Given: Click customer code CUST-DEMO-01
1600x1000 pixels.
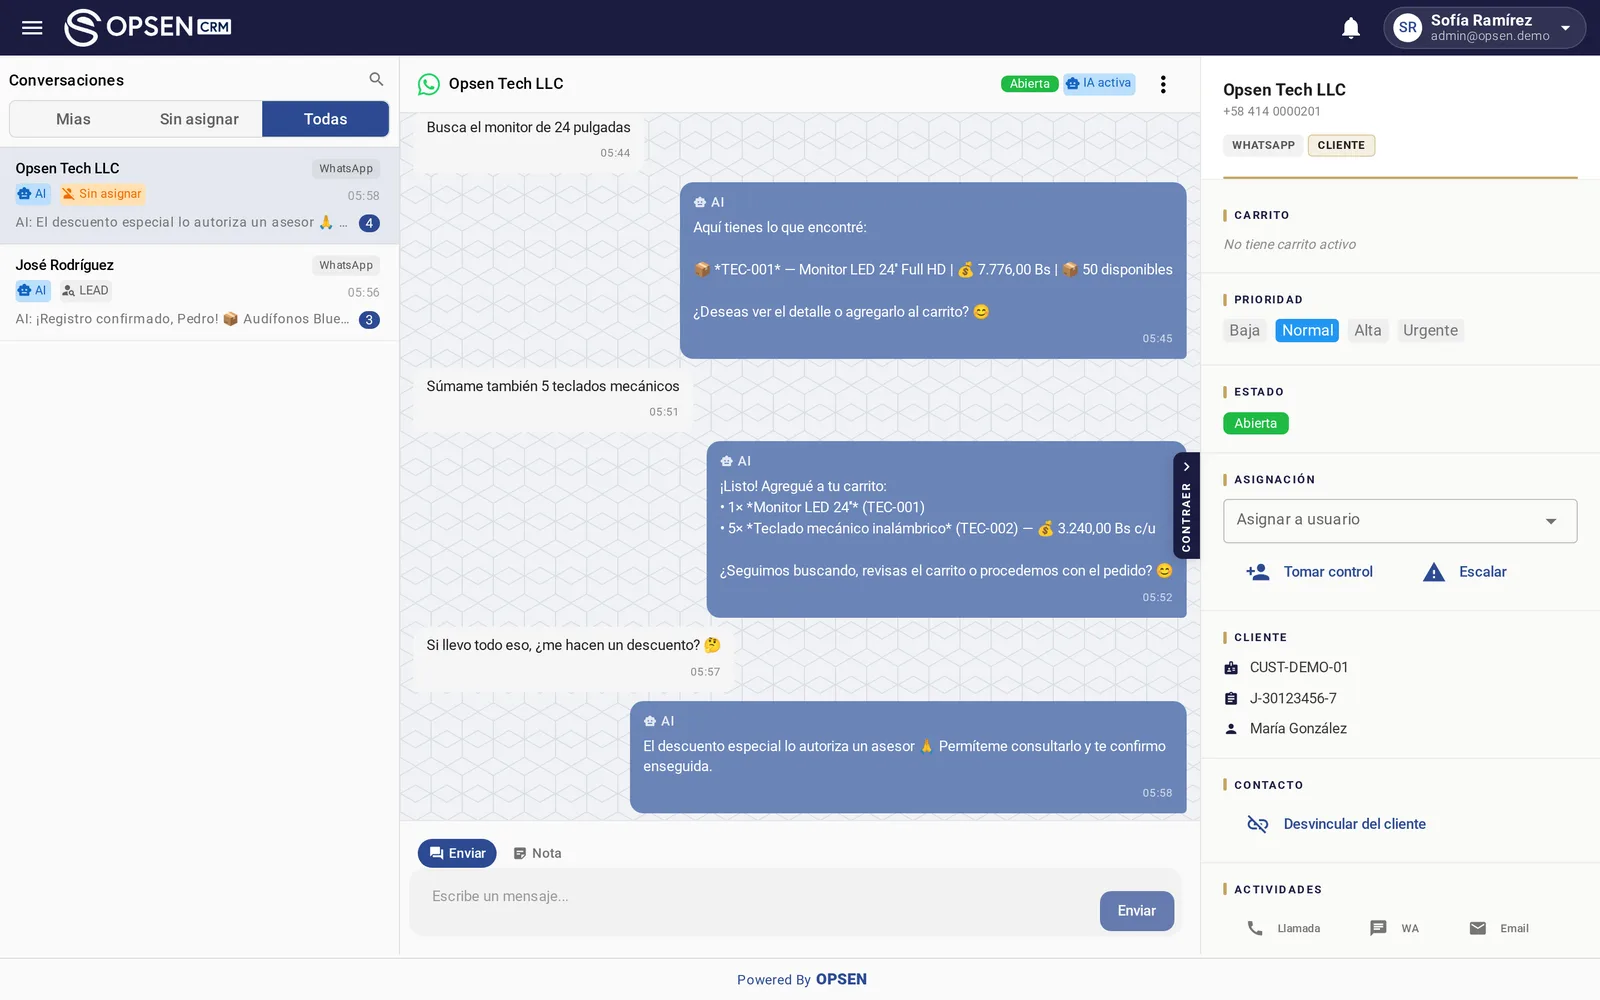Looking at the screenshot, I should [x=1298, y=668].
